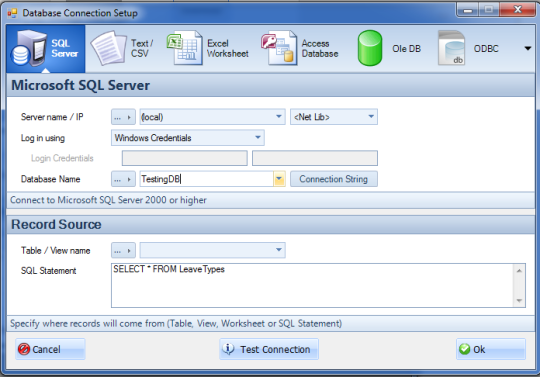This screenshot has width=540, height=377.
Task: Expand the (local) server name dropdown
Action: click(279, 117)
